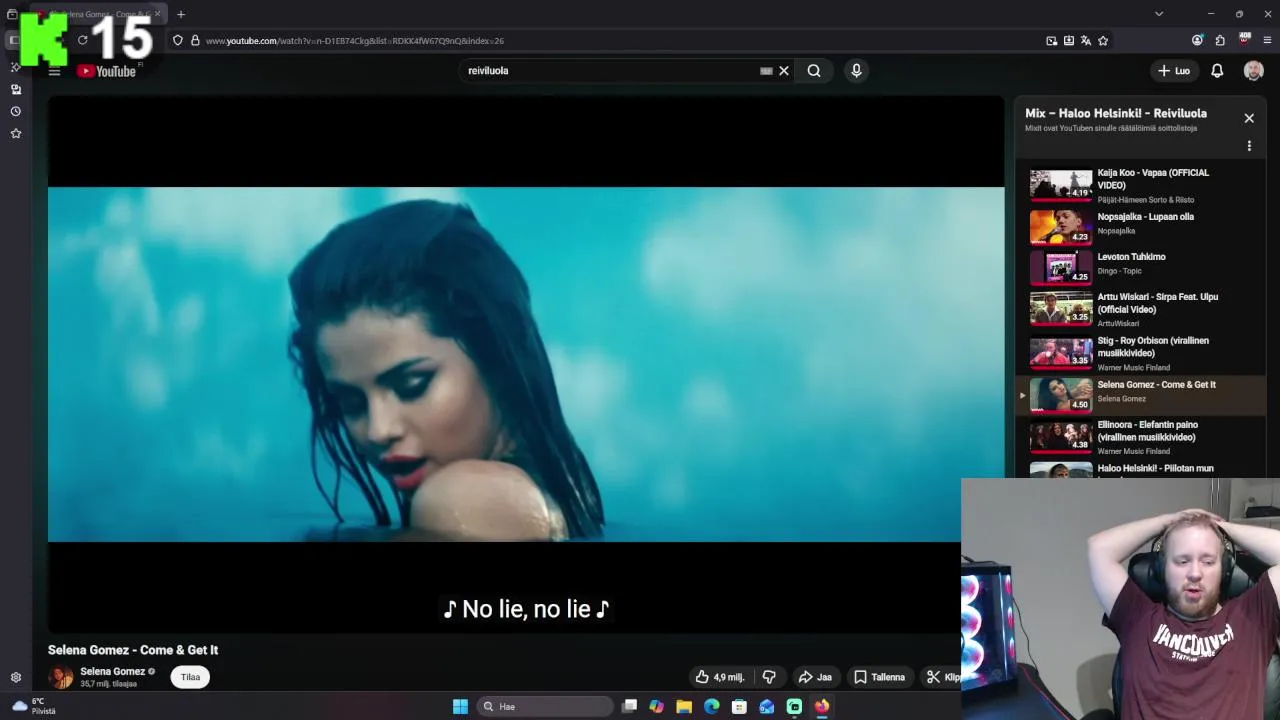Click the browser address bar URL
The height and width of the screenshot is (720, 1280).
tap(355, 41)
